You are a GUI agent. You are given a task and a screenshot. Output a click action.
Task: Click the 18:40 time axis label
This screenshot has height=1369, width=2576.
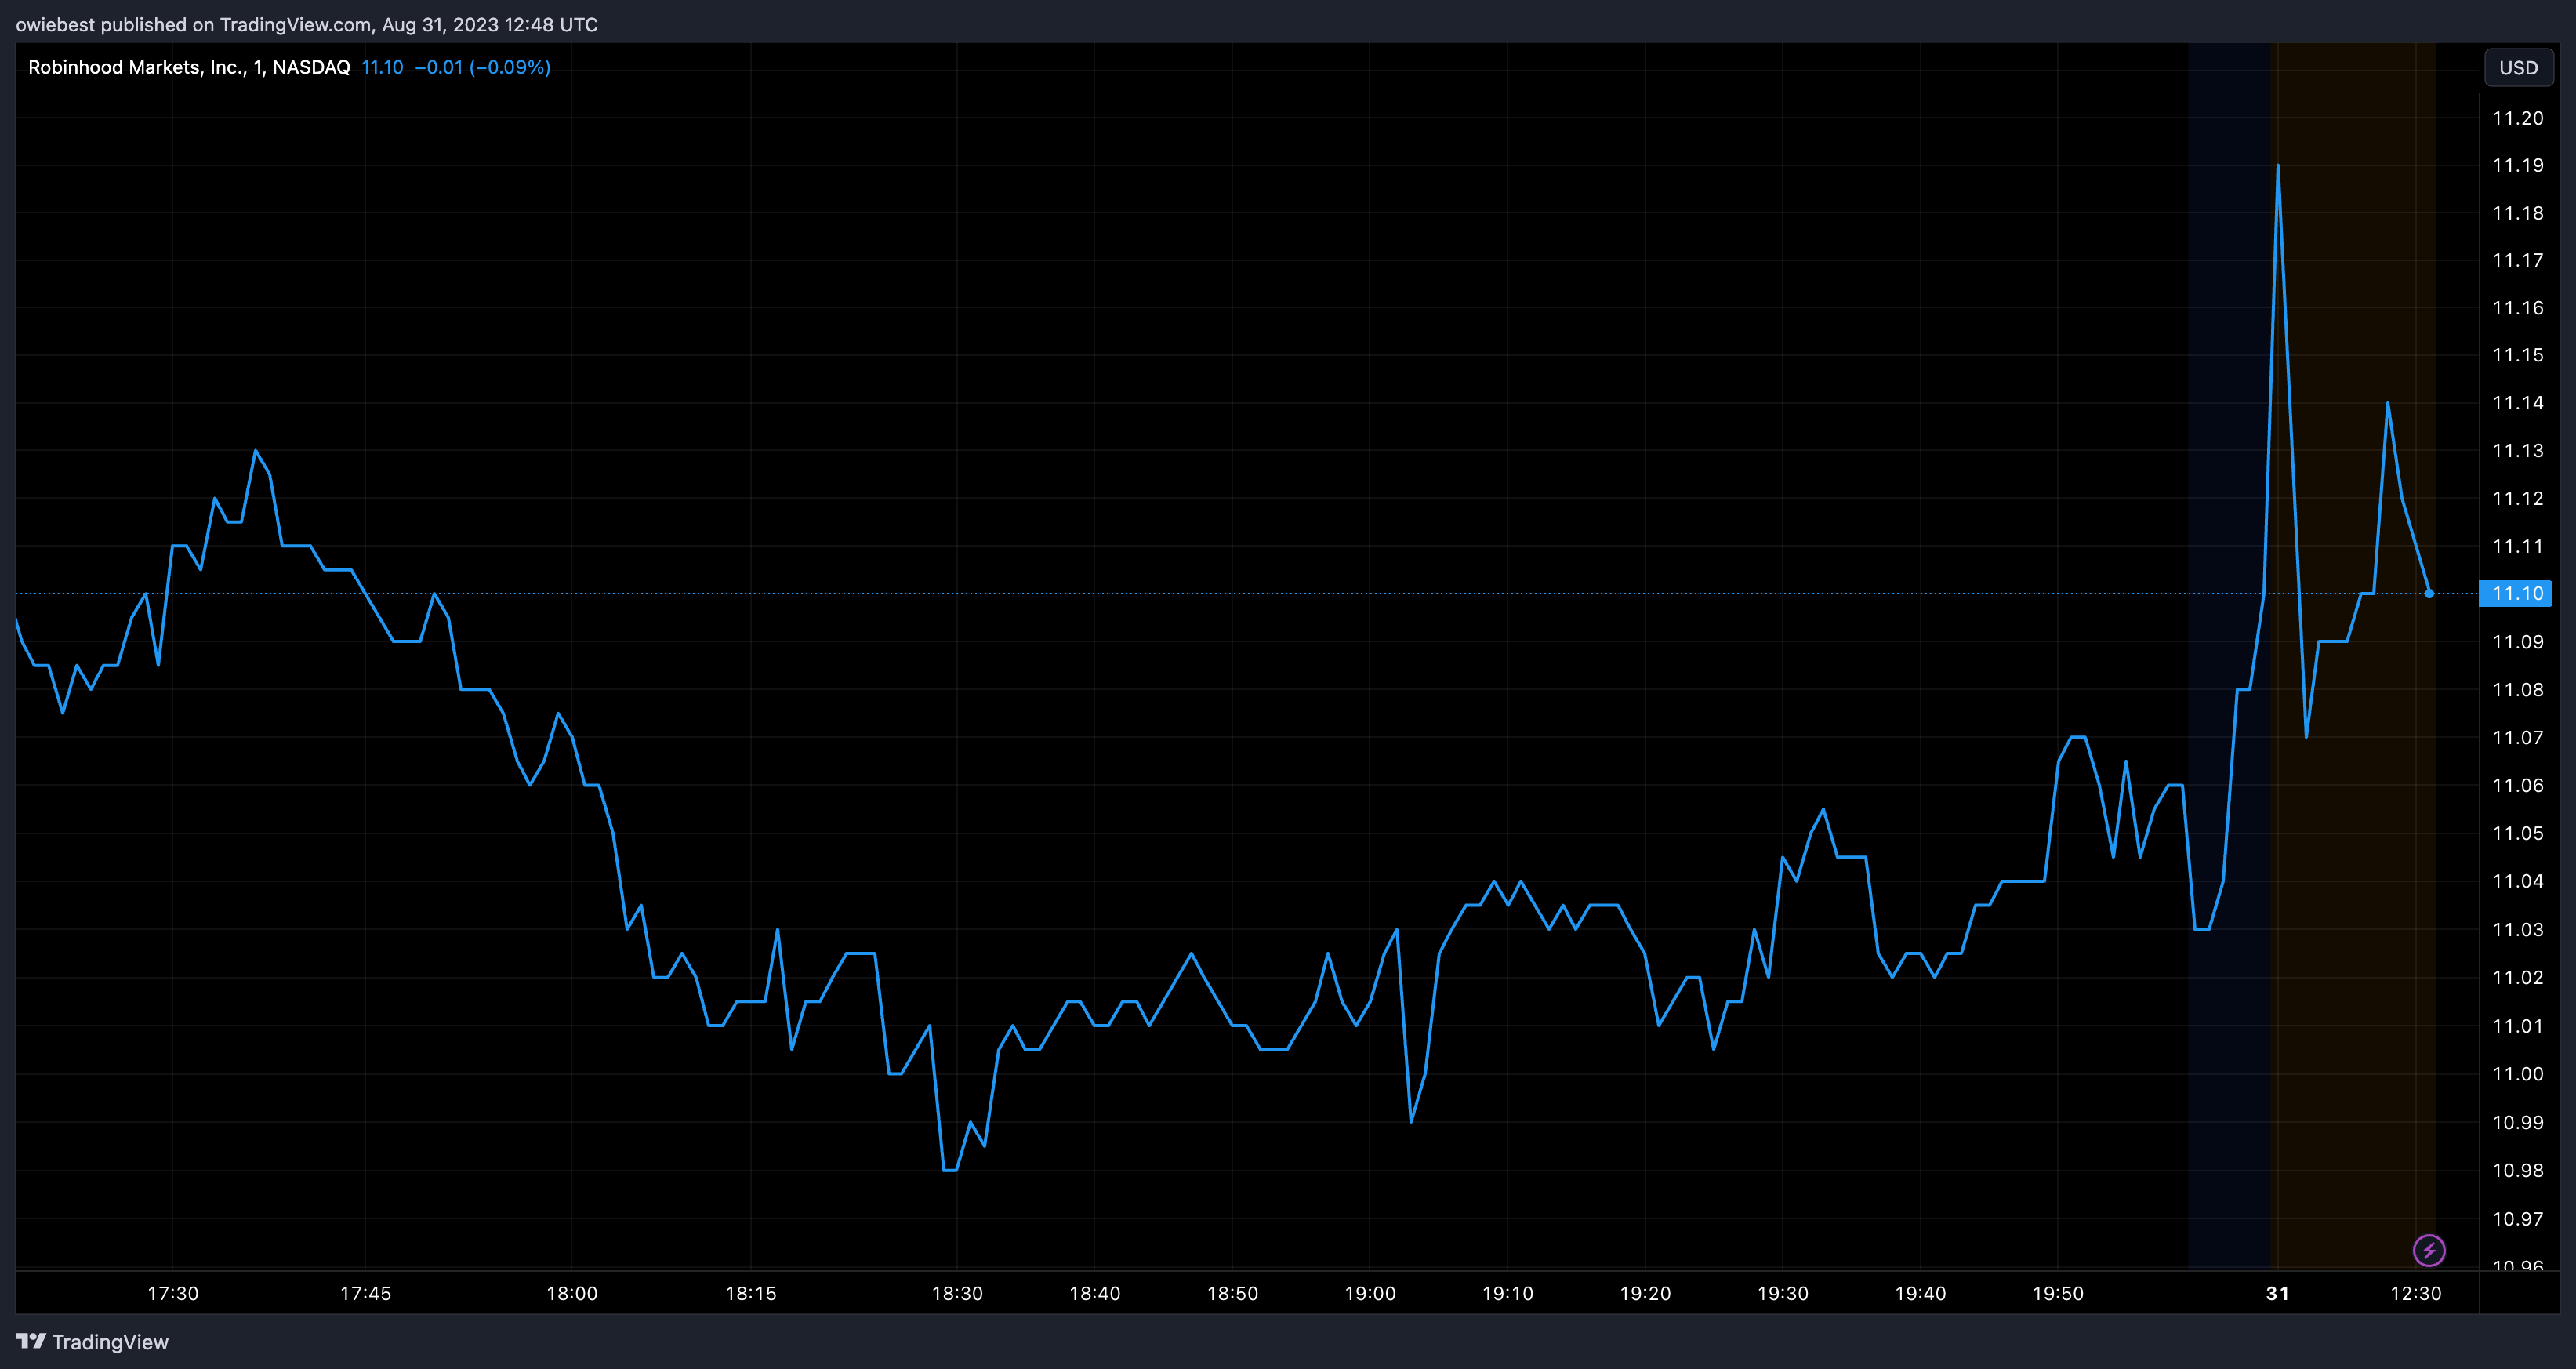(x=1095, y=1293)
